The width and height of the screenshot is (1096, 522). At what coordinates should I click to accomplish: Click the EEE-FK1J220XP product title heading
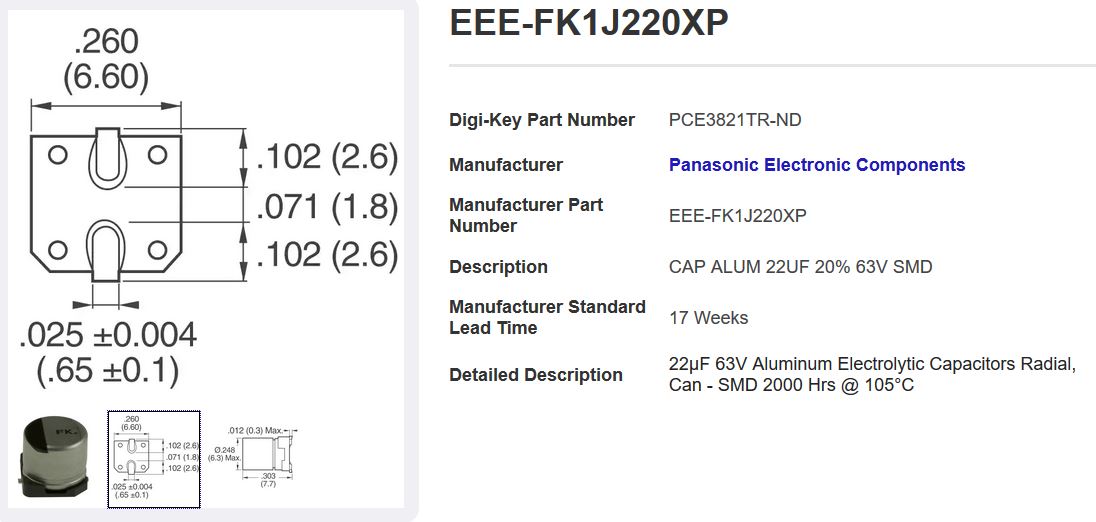pyautogui.click(x=589, y=24)
